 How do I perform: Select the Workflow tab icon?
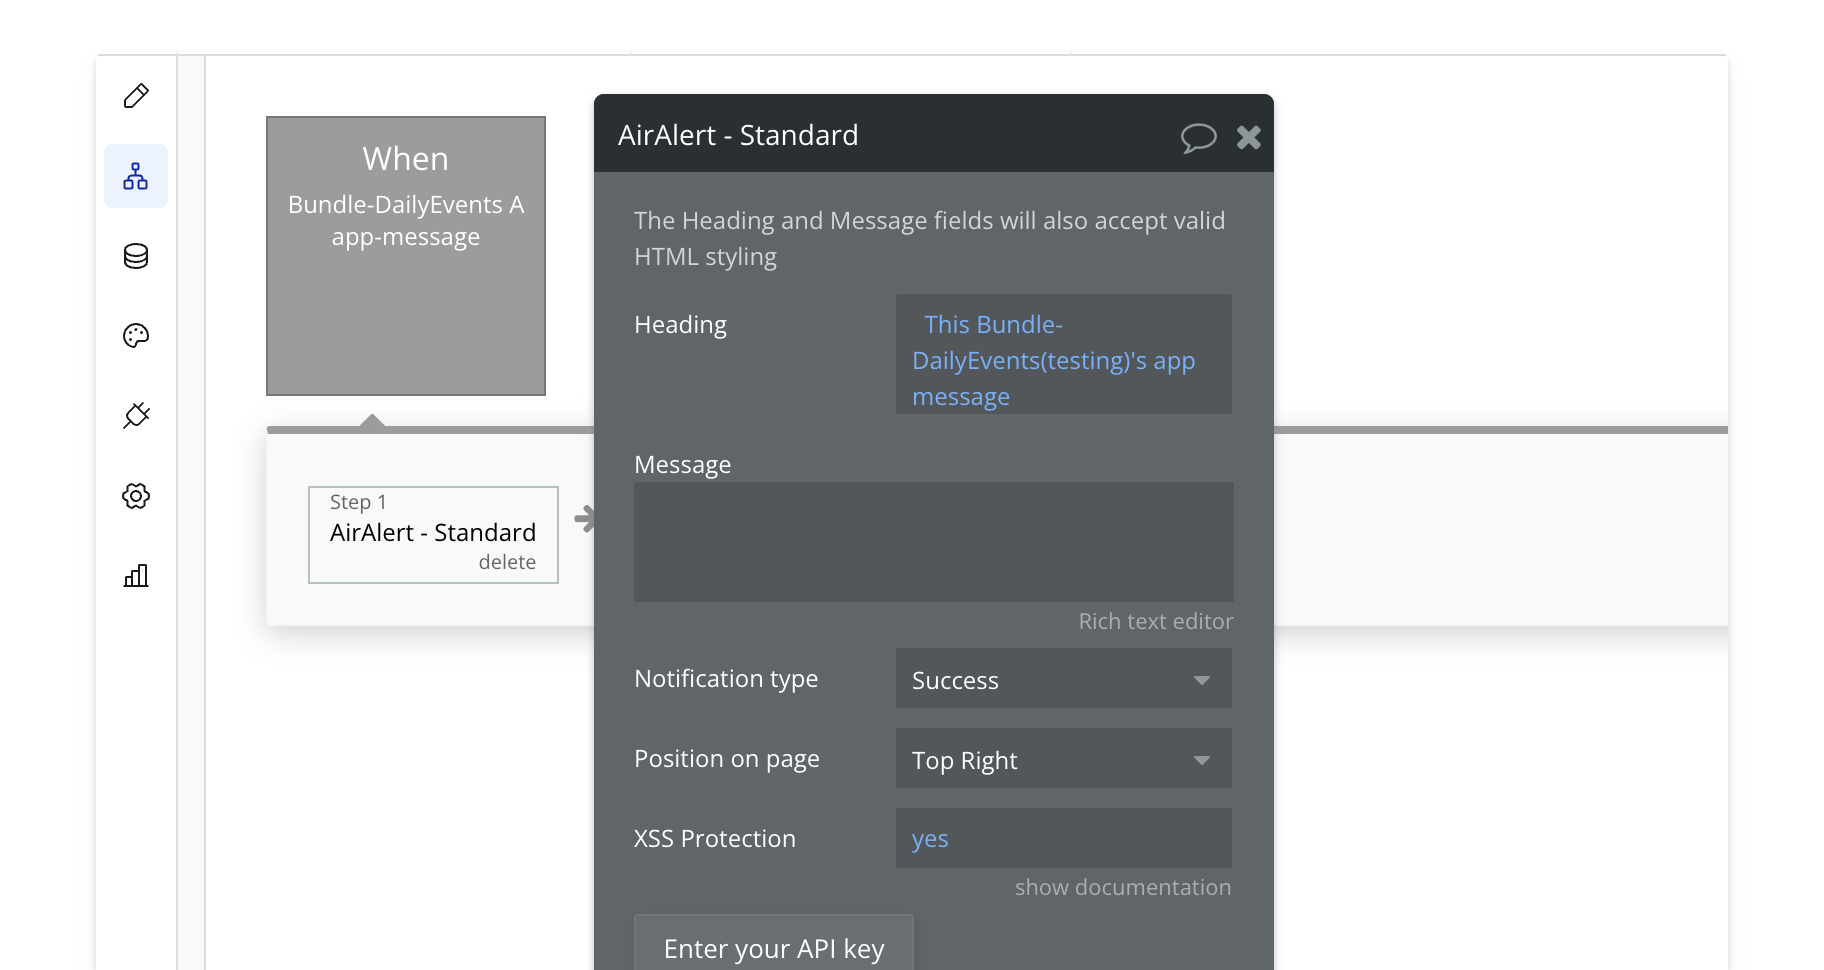point(136,176)
